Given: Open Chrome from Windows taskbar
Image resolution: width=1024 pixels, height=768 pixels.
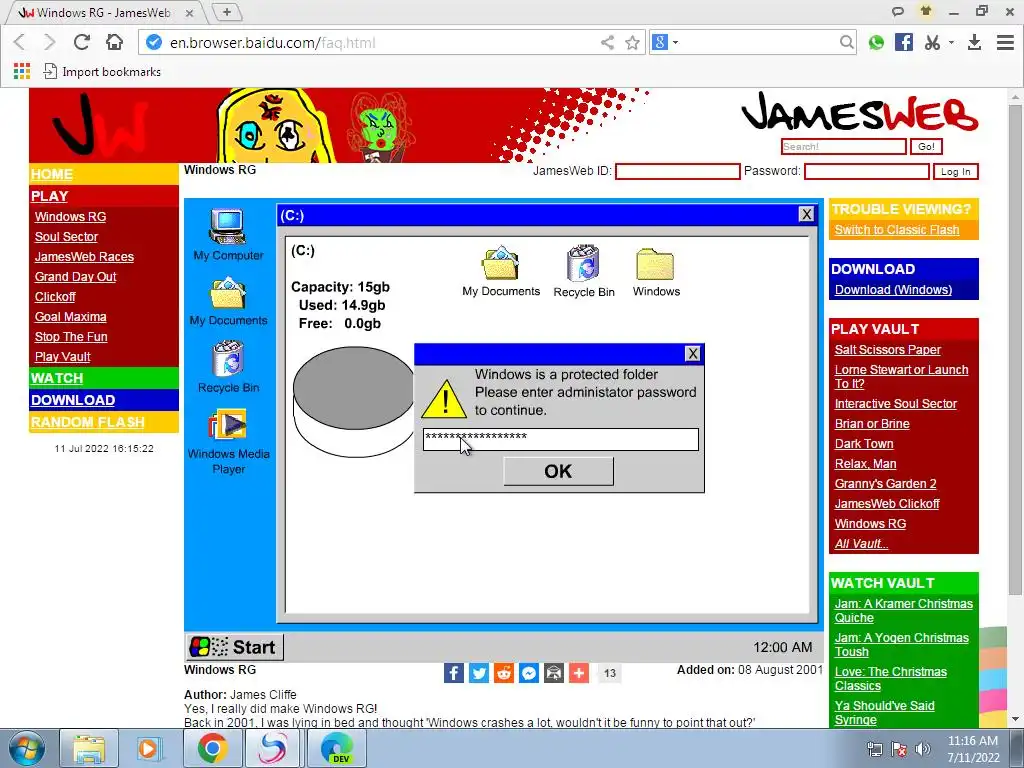Looking at the screenshot, I should point(212,748).
